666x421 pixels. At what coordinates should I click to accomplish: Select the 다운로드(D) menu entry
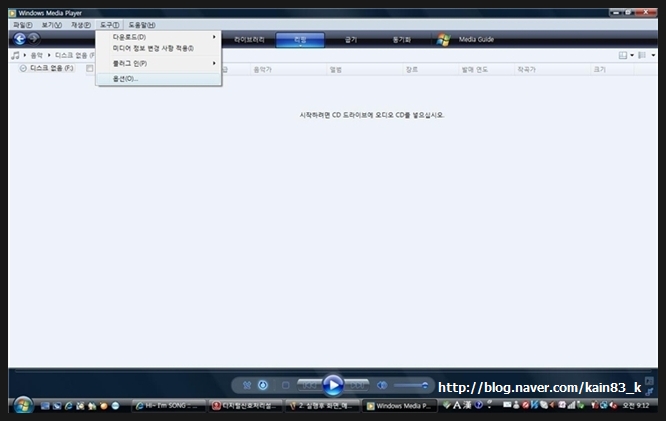coord(158,37)
